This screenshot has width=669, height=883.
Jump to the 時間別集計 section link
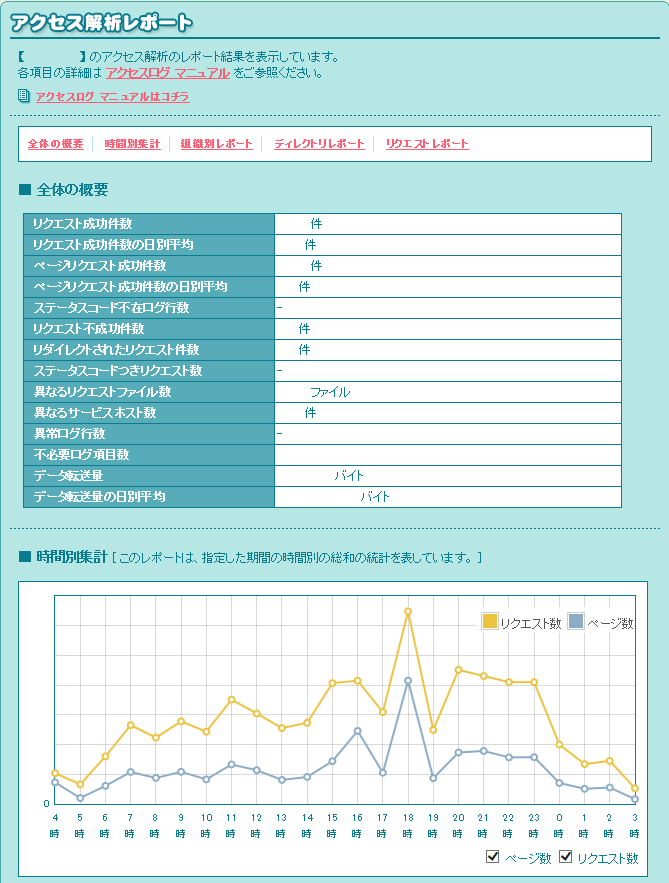(132, 144)
